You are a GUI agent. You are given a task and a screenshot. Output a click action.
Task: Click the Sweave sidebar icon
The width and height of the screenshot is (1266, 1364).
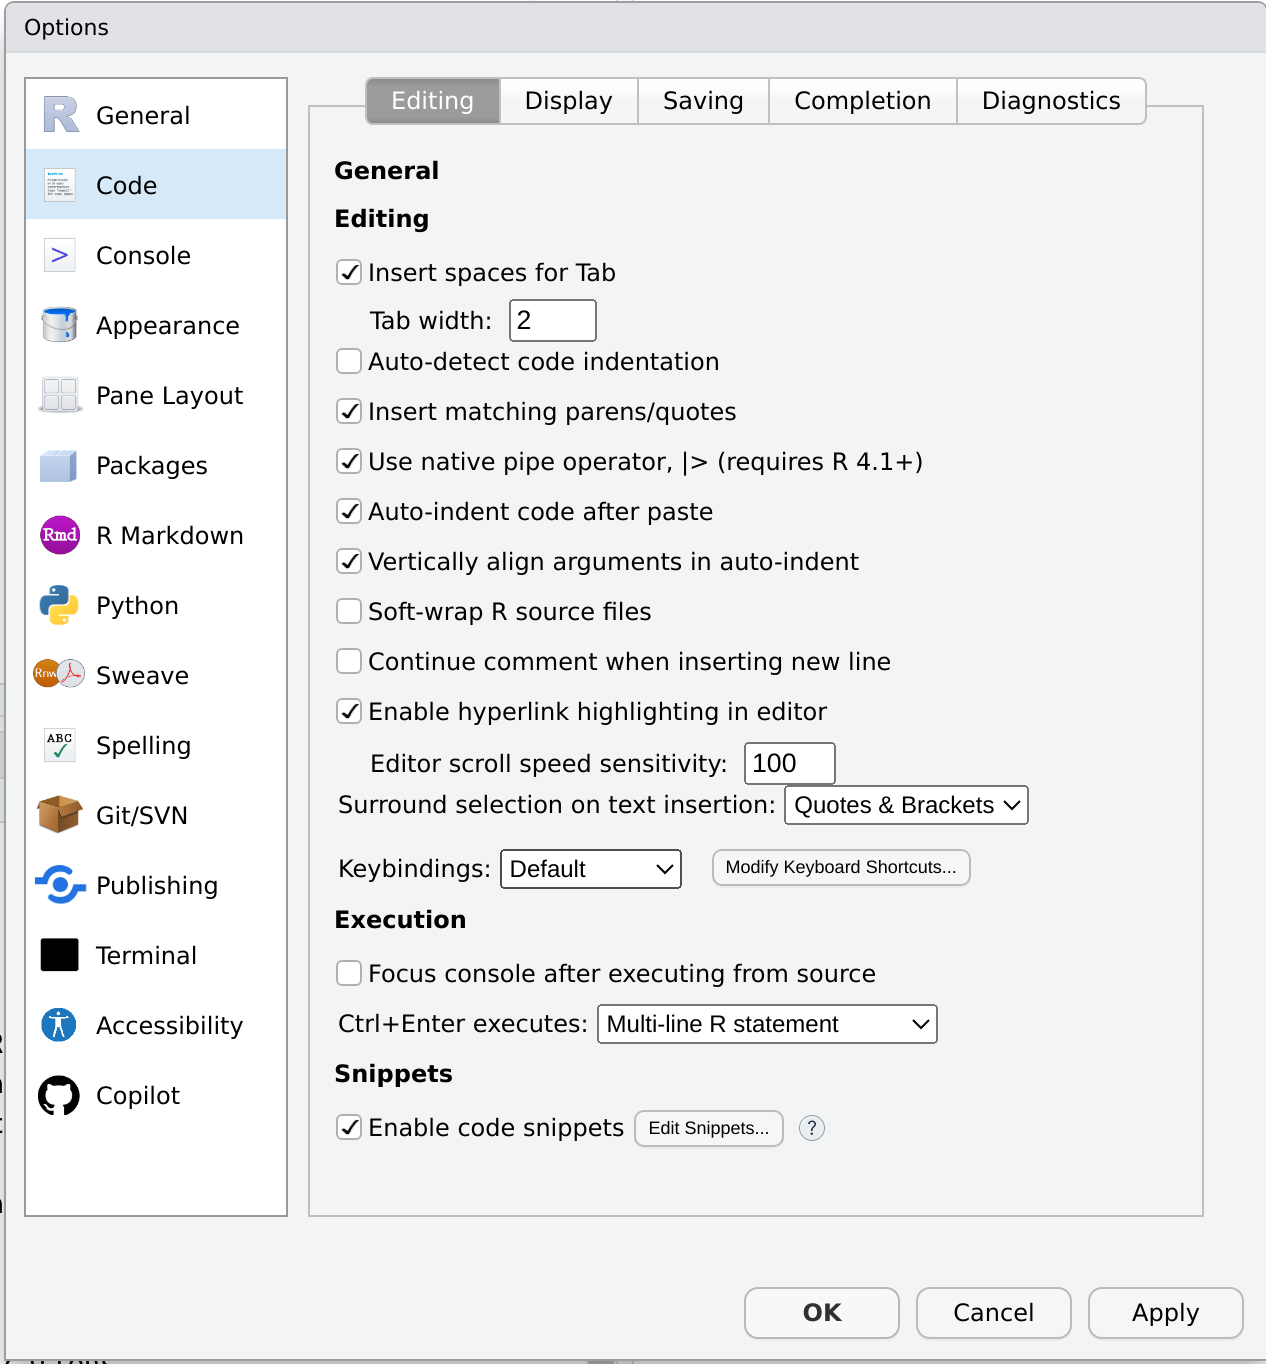tap(59, 675)
